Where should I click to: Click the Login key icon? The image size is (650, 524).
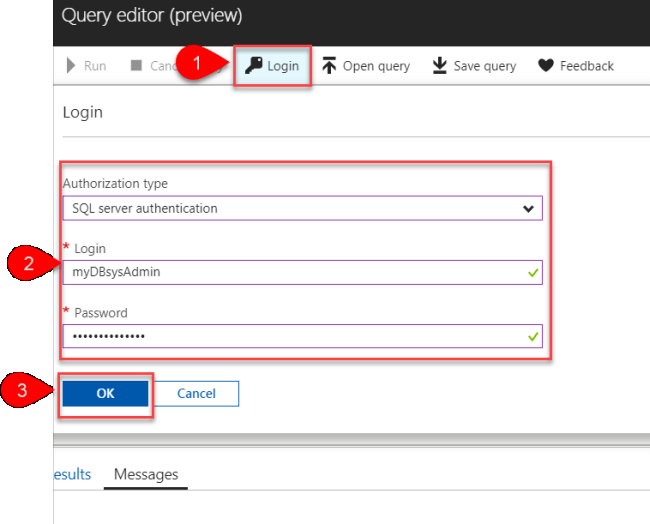pyautogui.click(x=253, y=66)
